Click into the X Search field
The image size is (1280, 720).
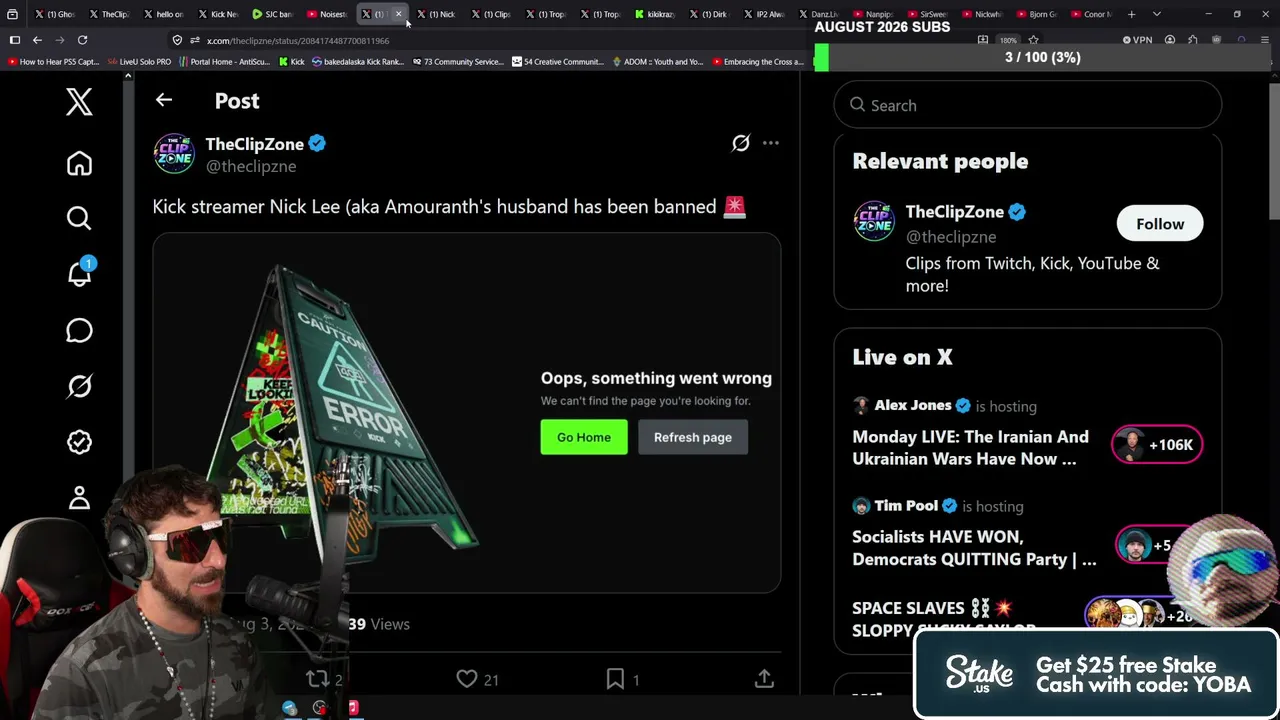click(1028, 105)
